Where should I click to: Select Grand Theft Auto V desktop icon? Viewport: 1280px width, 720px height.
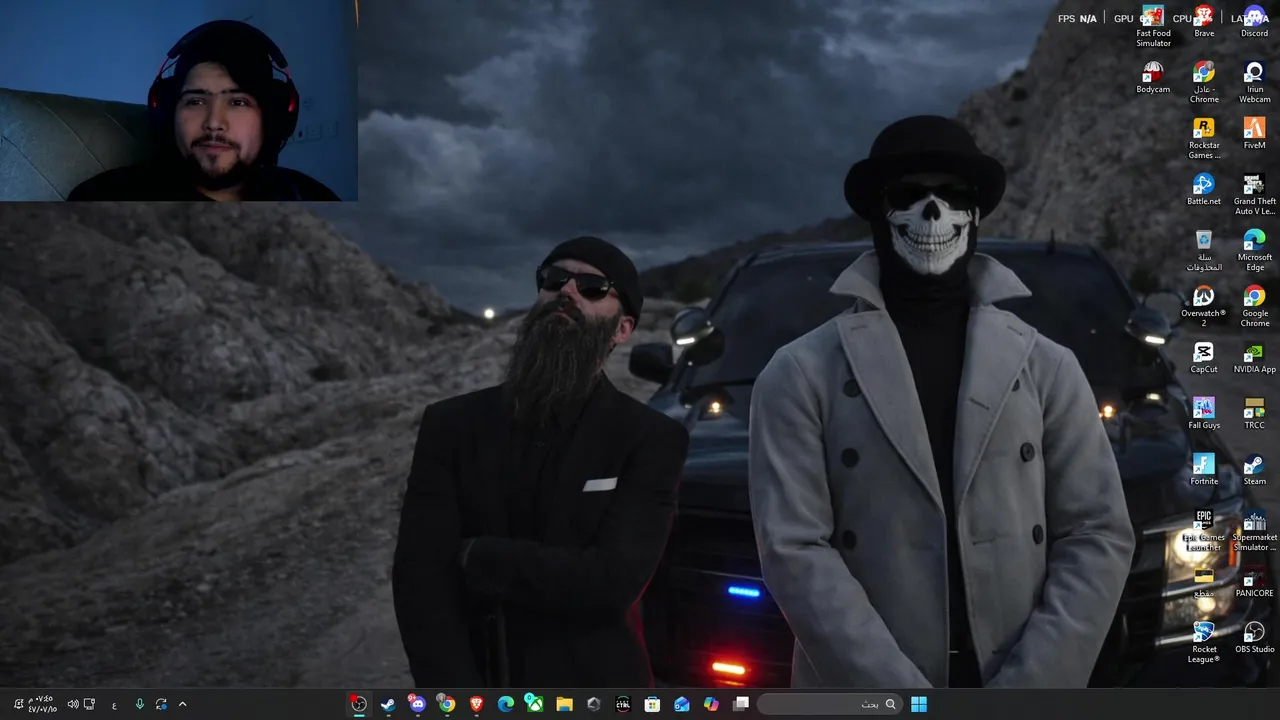[1254, 195]
